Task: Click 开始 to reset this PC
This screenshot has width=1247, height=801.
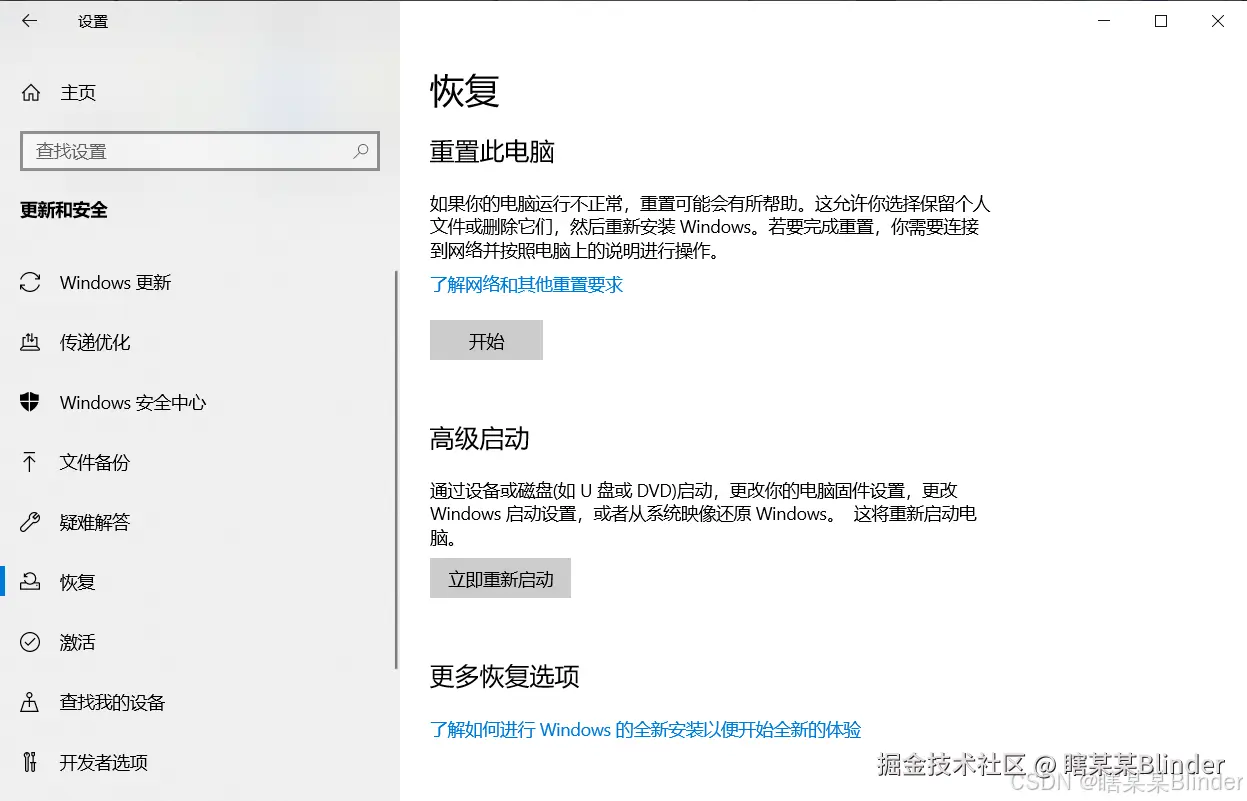Action: [486, 340]
